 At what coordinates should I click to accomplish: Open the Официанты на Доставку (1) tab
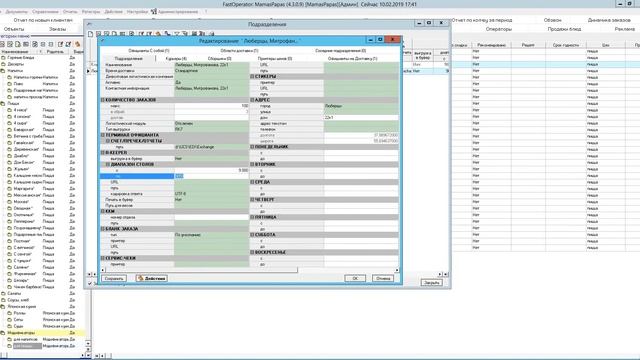[352, 59]
